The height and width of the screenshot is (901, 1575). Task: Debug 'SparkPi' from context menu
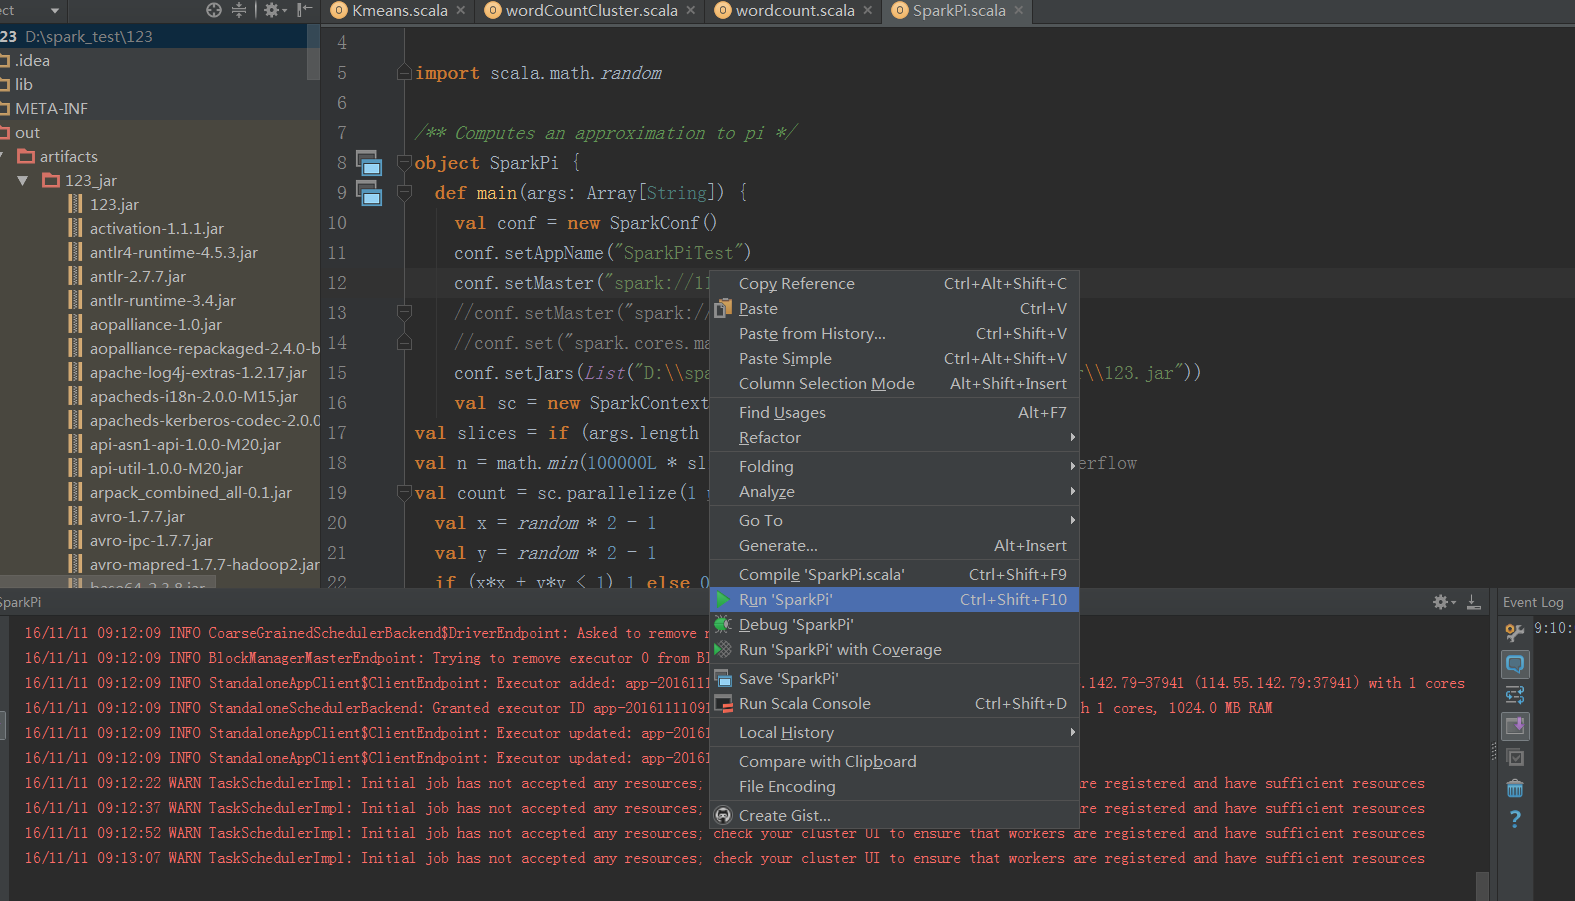pos(894,624)
